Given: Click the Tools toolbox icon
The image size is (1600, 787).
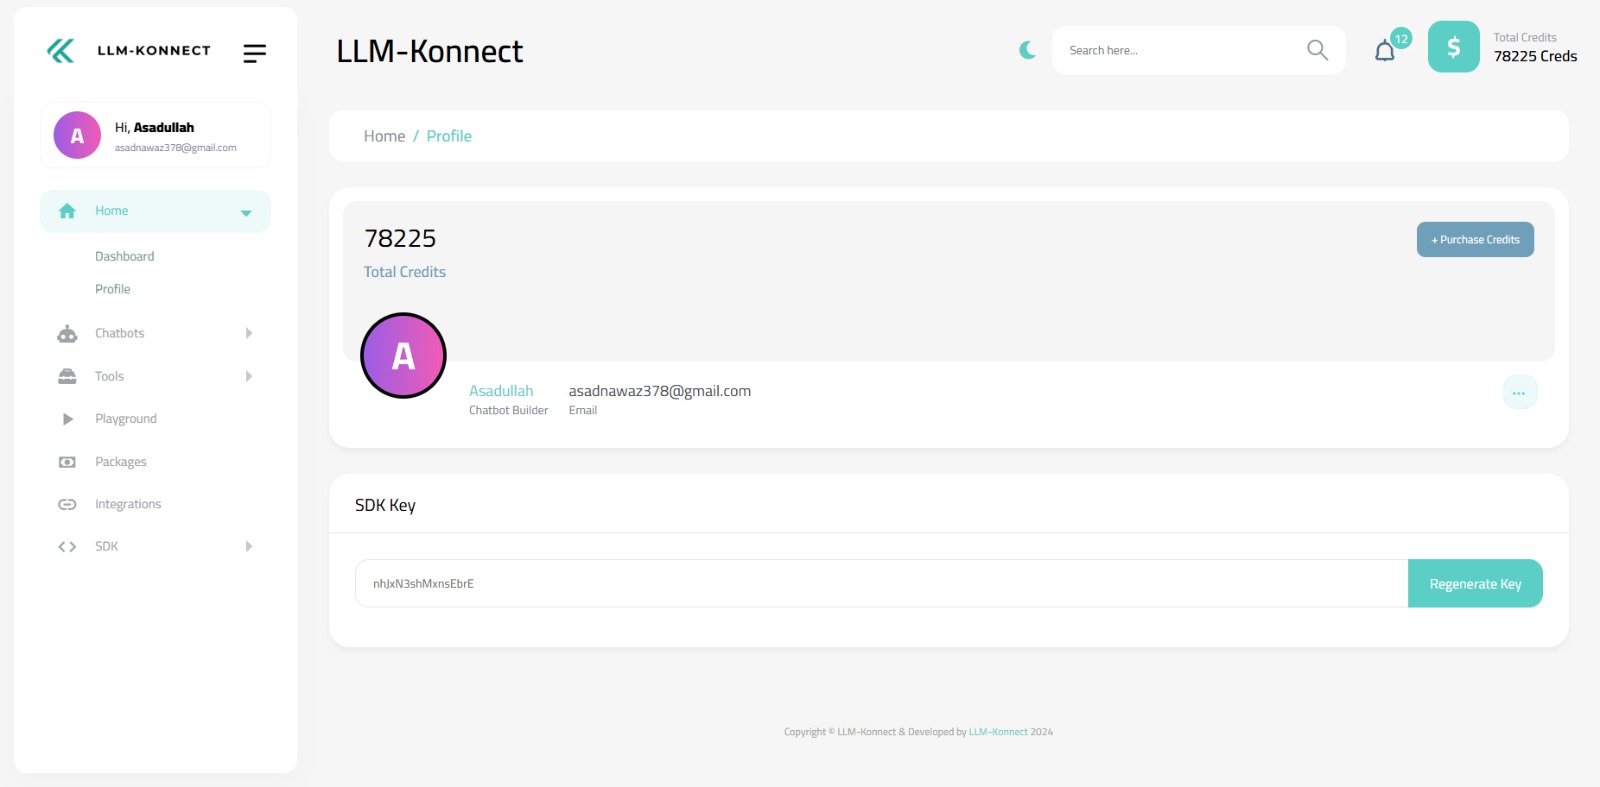Looking at the screenshot, I should tap(67, 377).
